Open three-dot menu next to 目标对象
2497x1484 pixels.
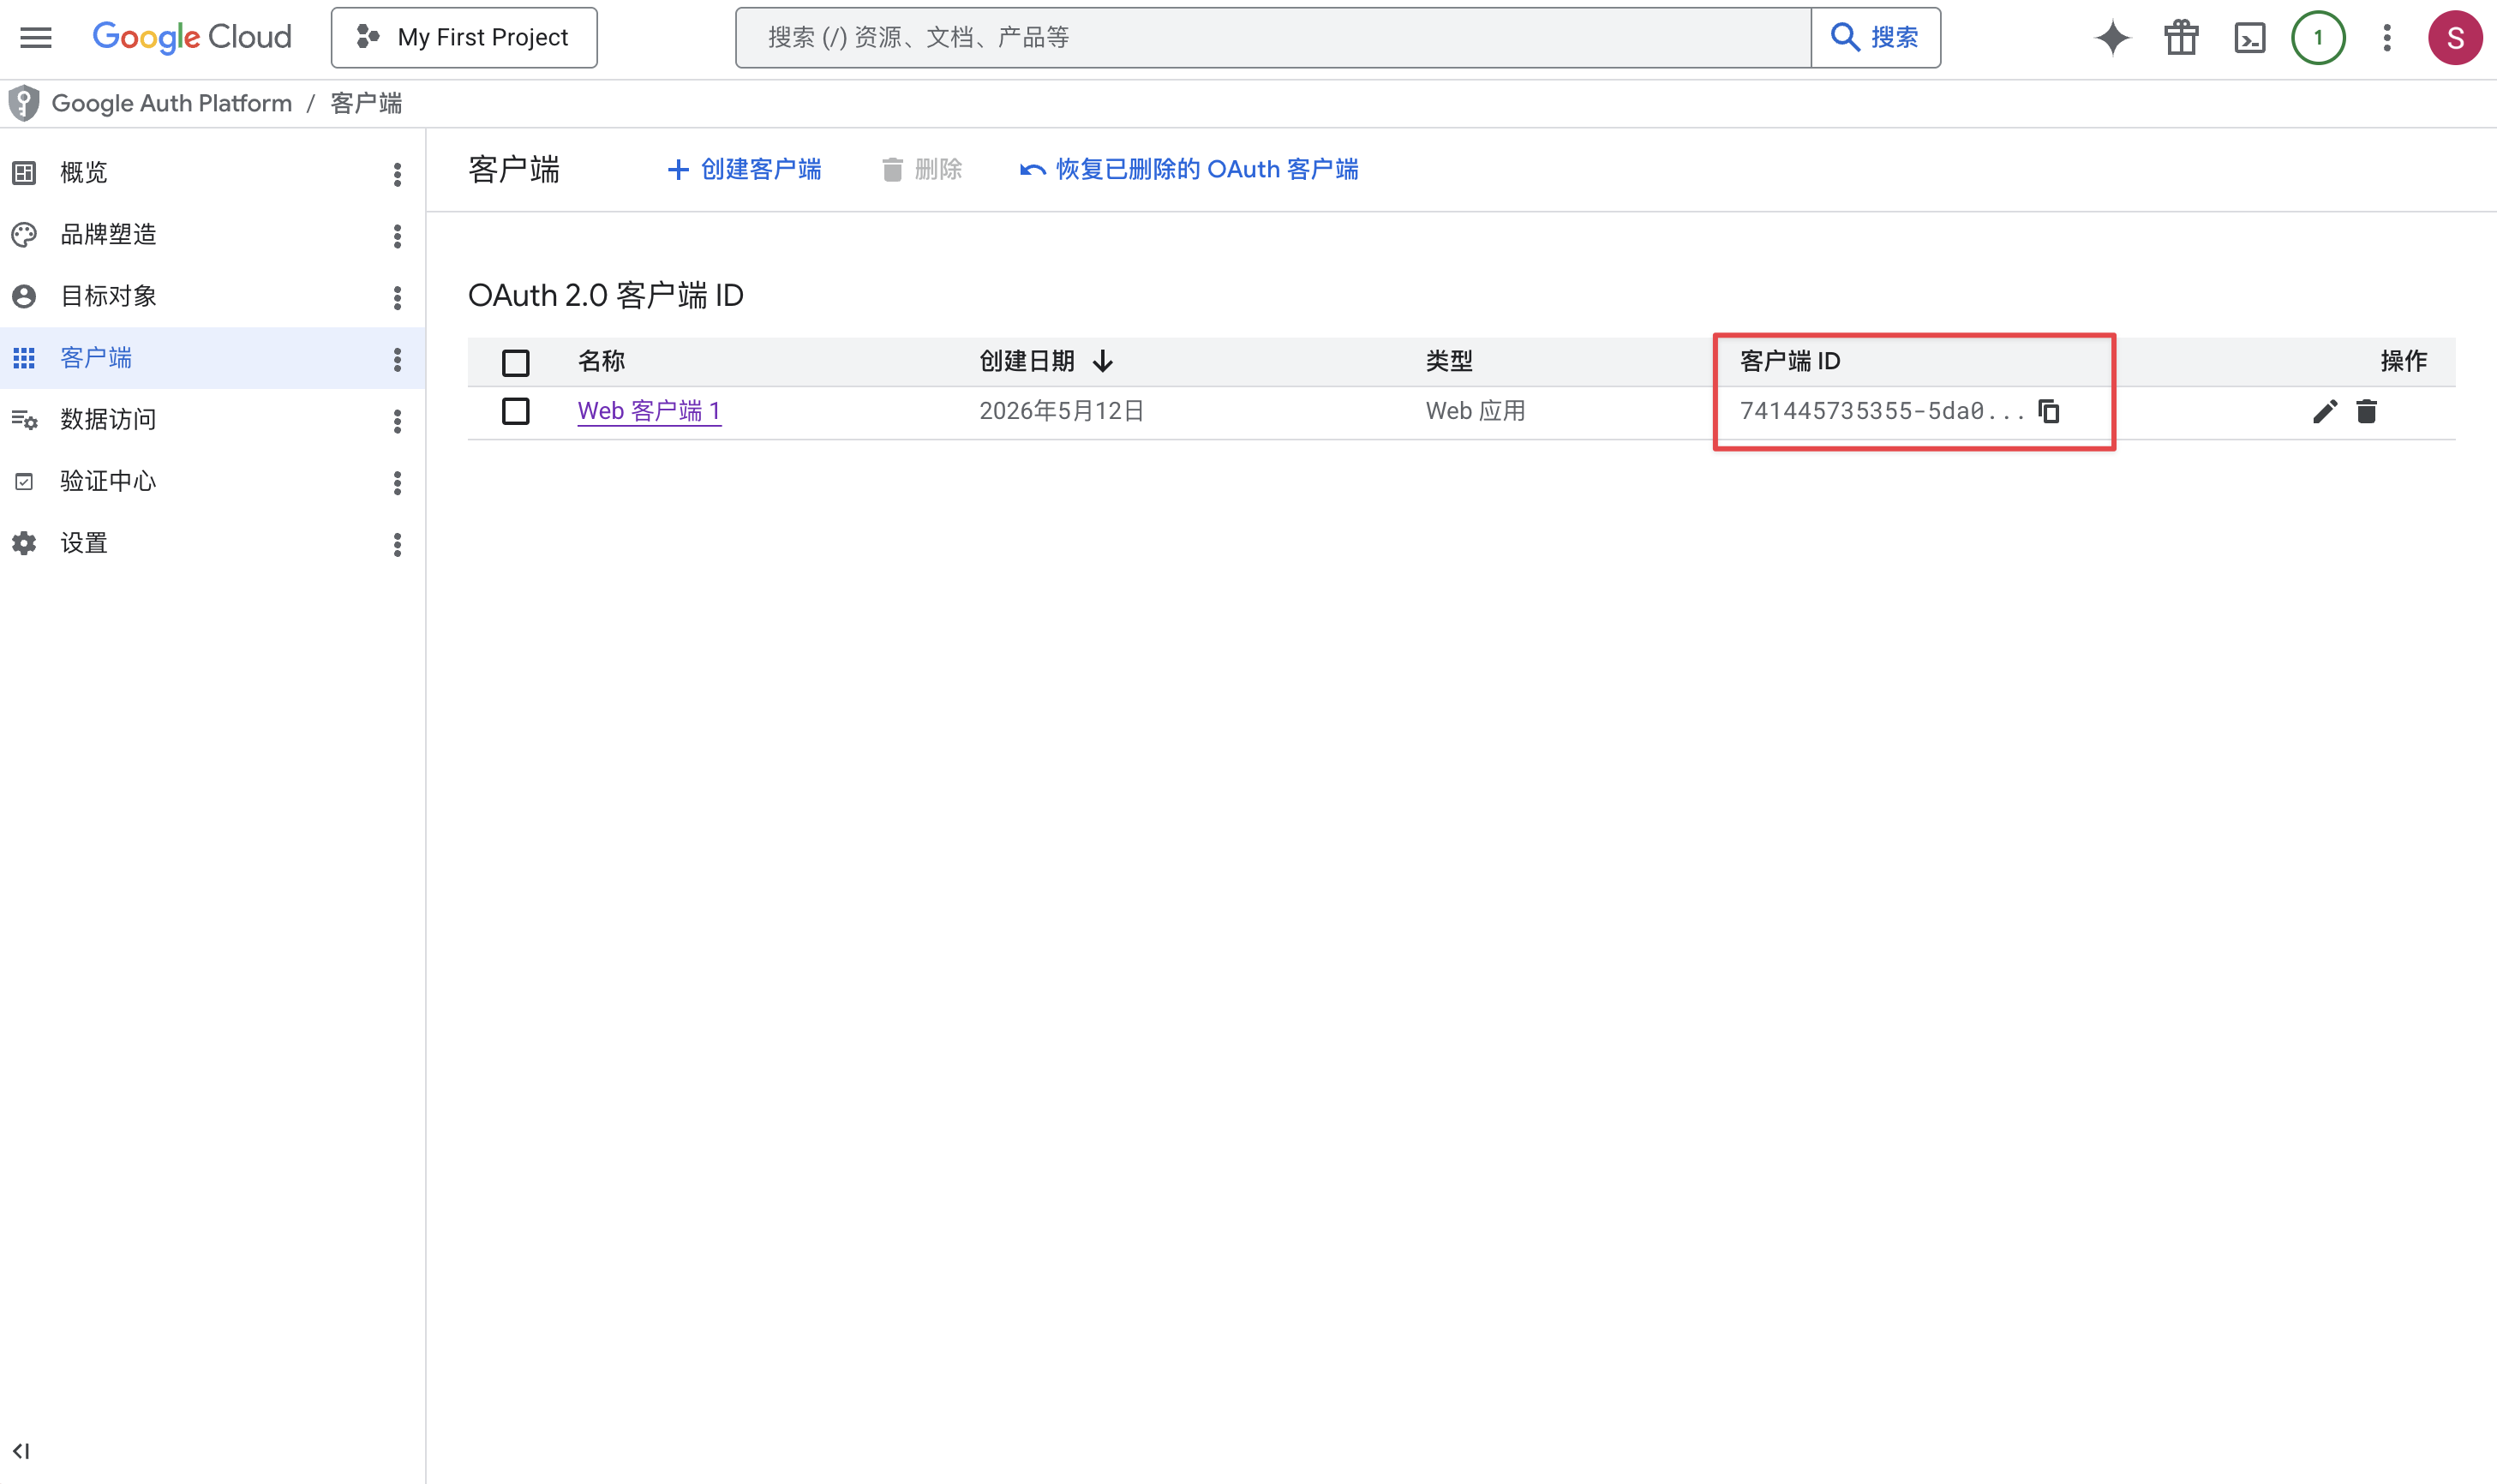tap(397, 297)
